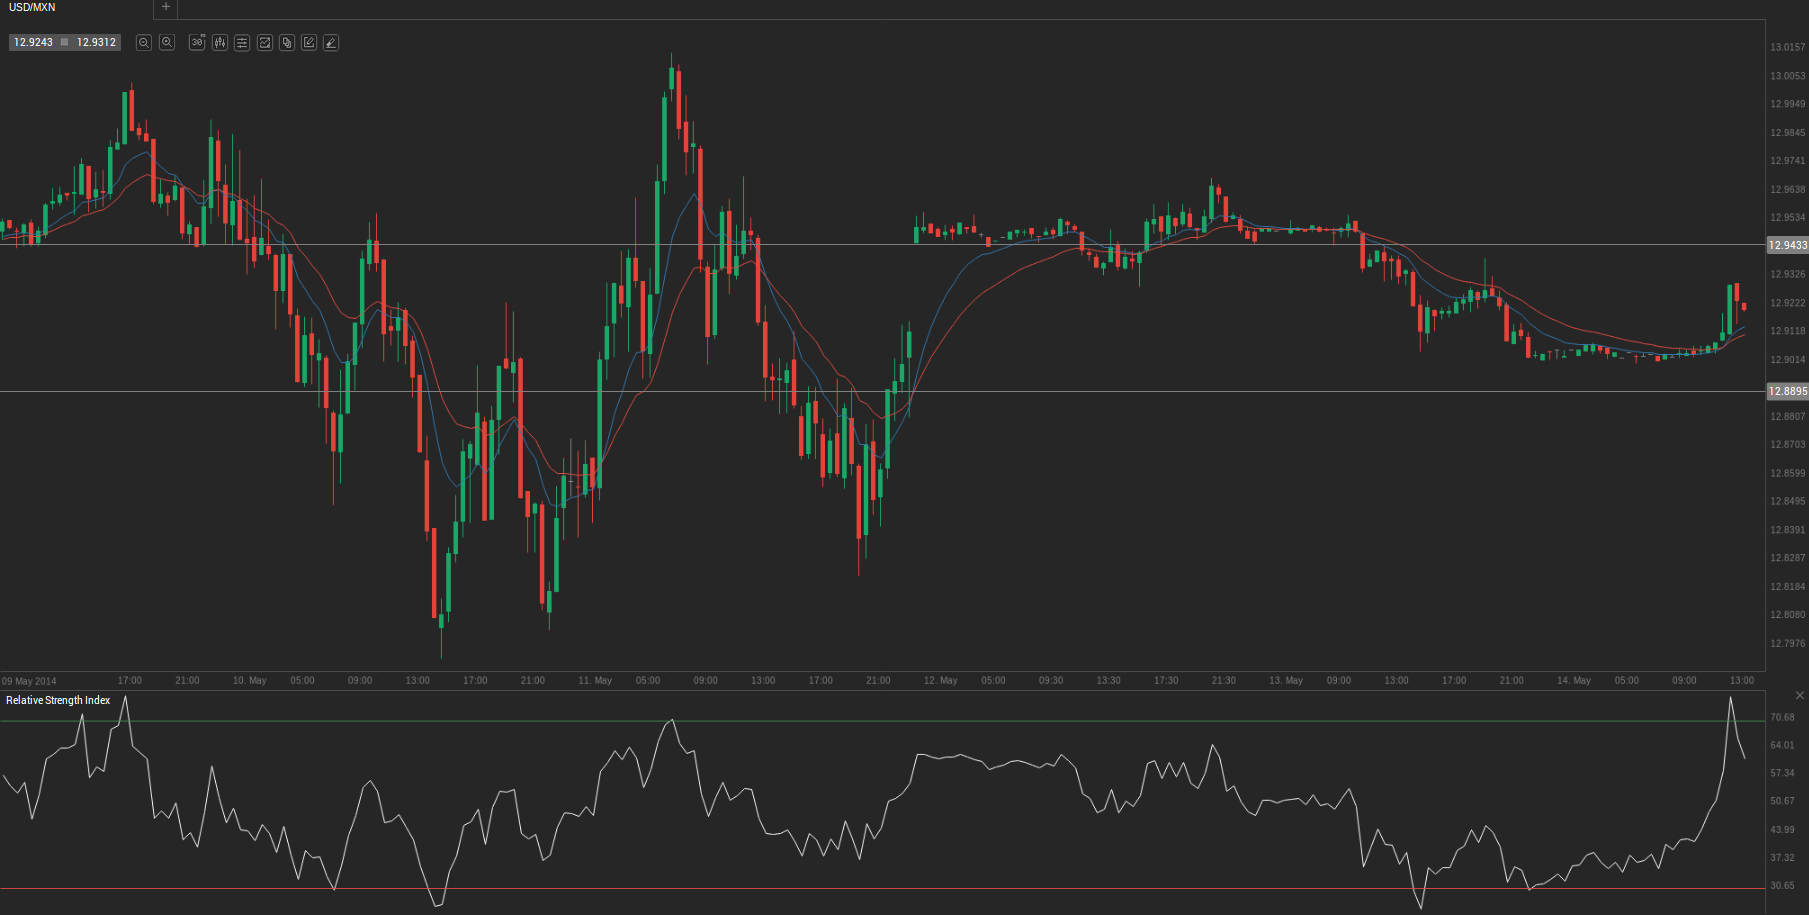Click the 14. May date on time axis

point(1573,680)
